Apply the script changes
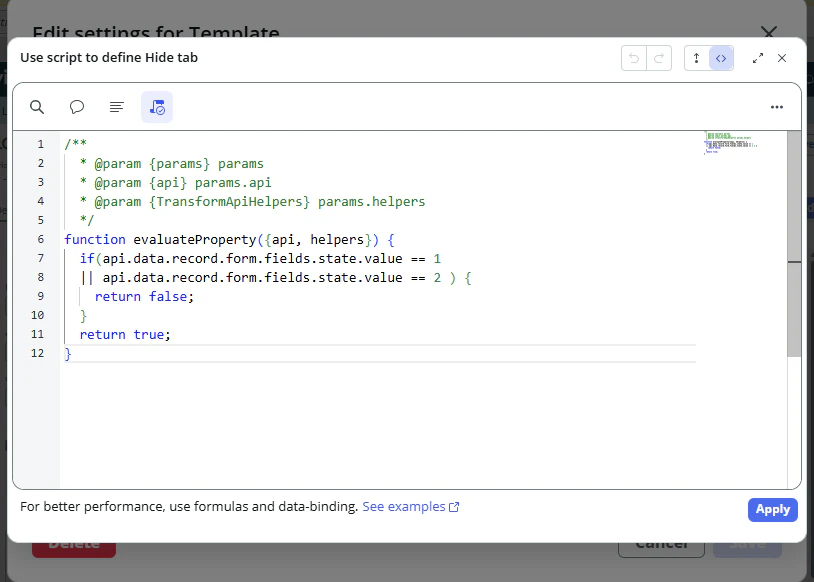Screen dimensions: 814x582 click(772, 510)
